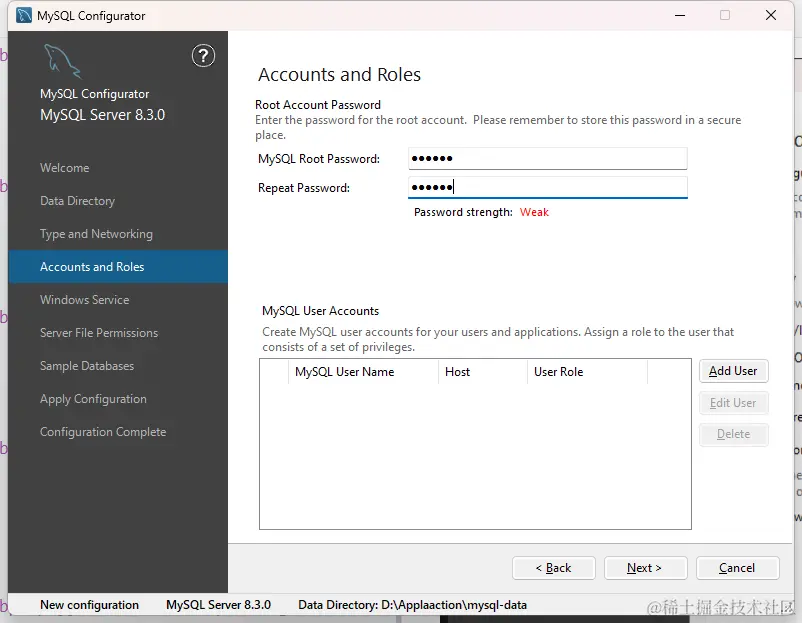Focus the MySQL Root Password field
Viewport: 802px width, 623px height.
548,159
